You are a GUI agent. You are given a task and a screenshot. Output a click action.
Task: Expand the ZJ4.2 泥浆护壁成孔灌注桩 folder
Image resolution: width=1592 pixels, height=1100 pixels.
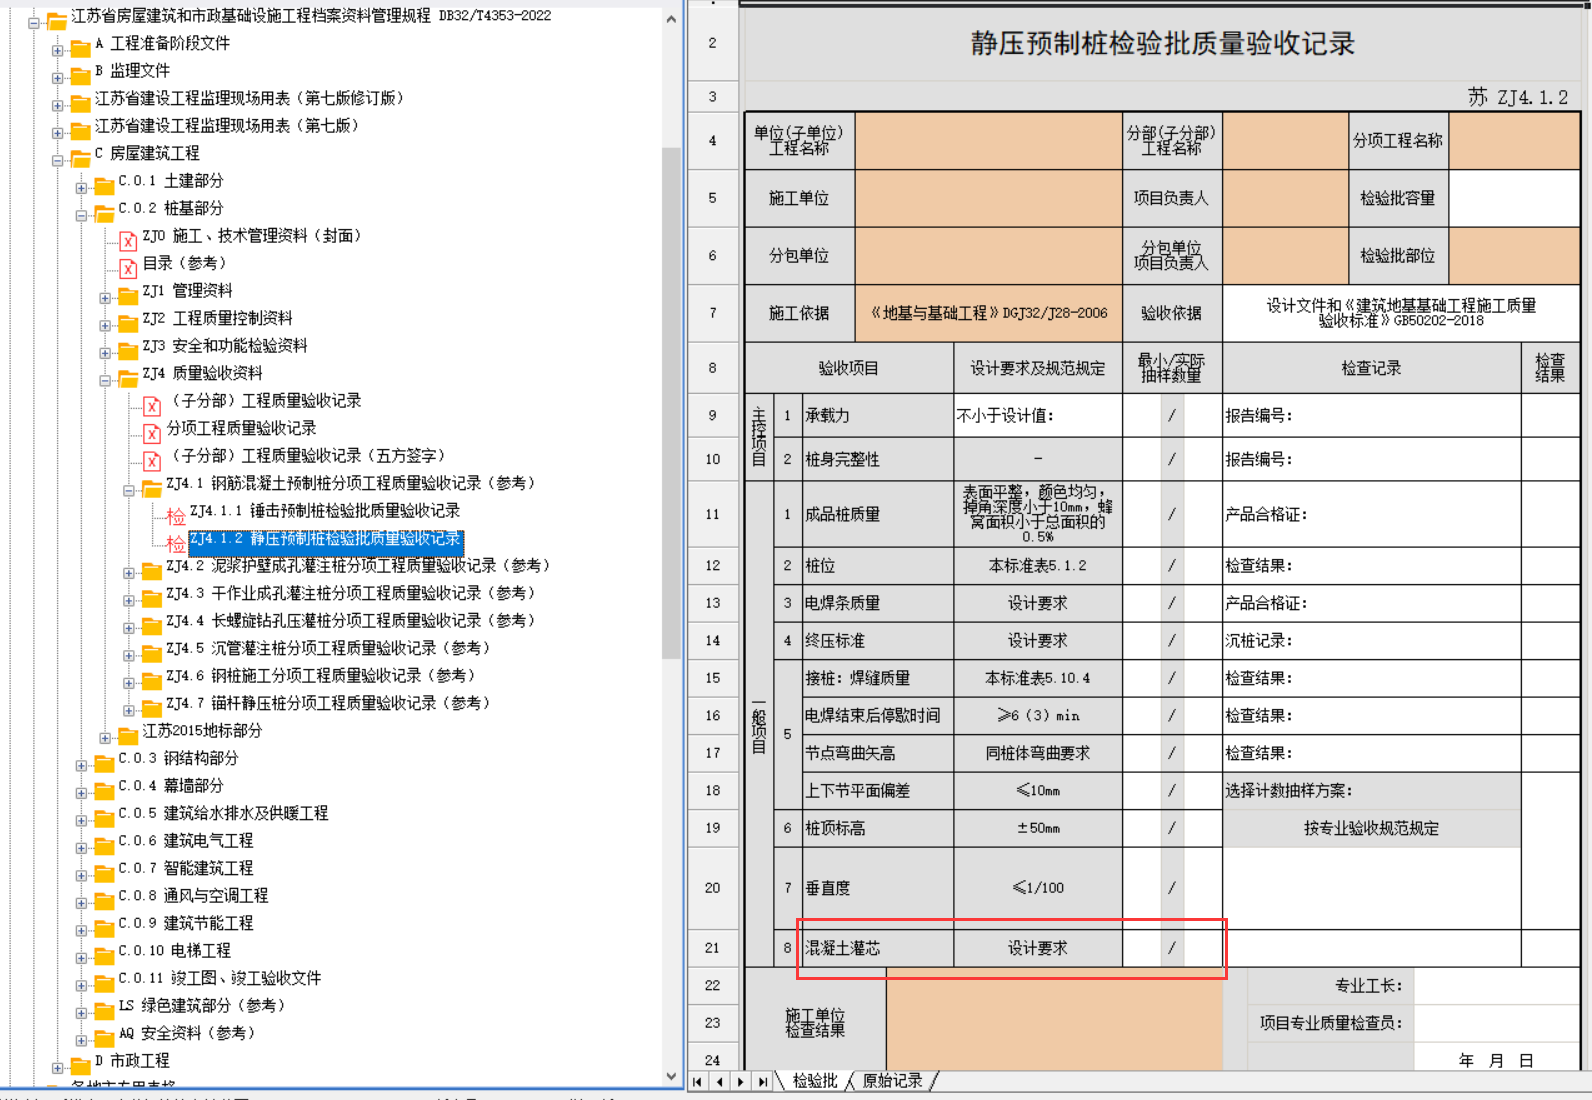pyautogui.click(x=129, y=573)
